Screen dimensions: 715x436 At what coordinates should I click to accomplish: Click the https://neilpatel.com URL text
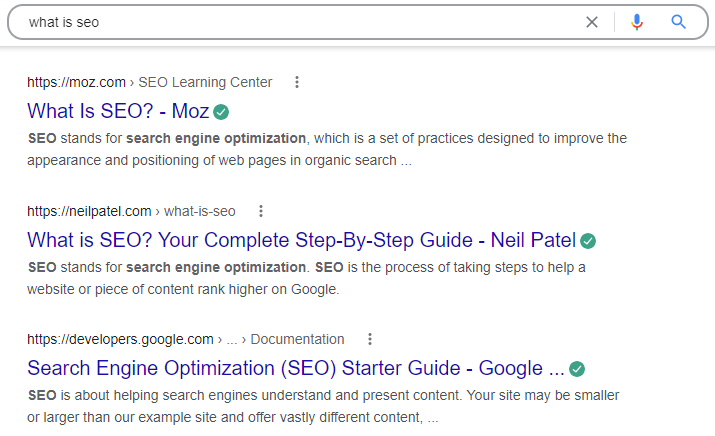(x=89, y=211)
